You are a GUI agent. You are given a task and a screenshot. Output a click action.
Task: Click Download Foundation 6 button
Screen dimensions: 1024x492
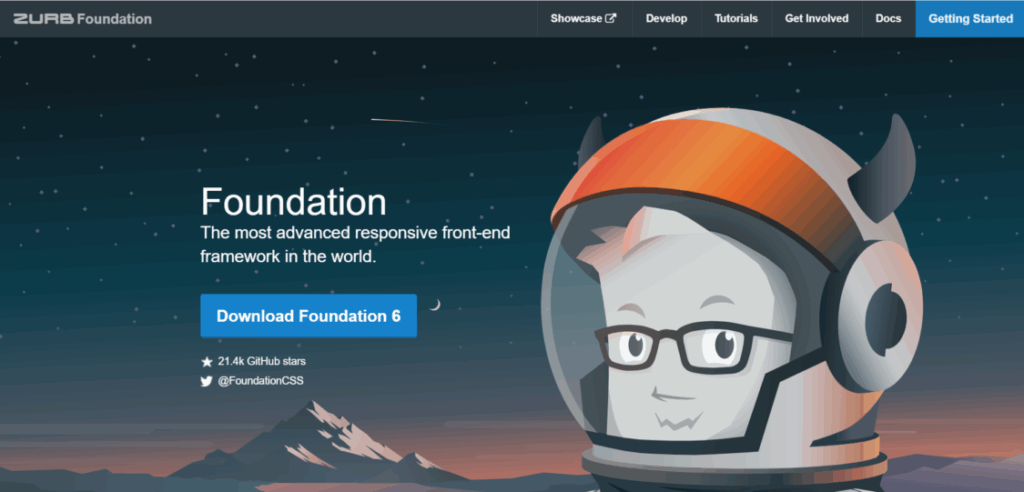(x=308, y=316)
